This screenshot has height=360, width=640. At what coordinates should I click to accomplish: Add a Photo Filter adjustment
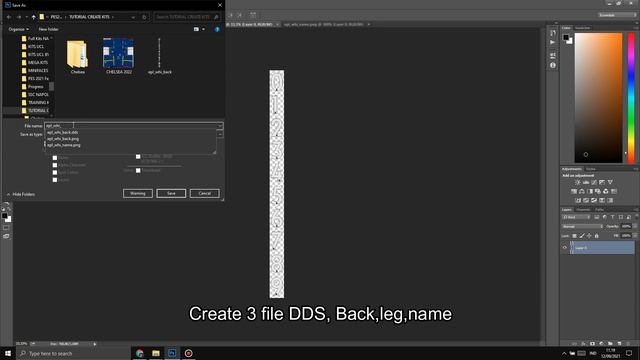tap(598, 191)
